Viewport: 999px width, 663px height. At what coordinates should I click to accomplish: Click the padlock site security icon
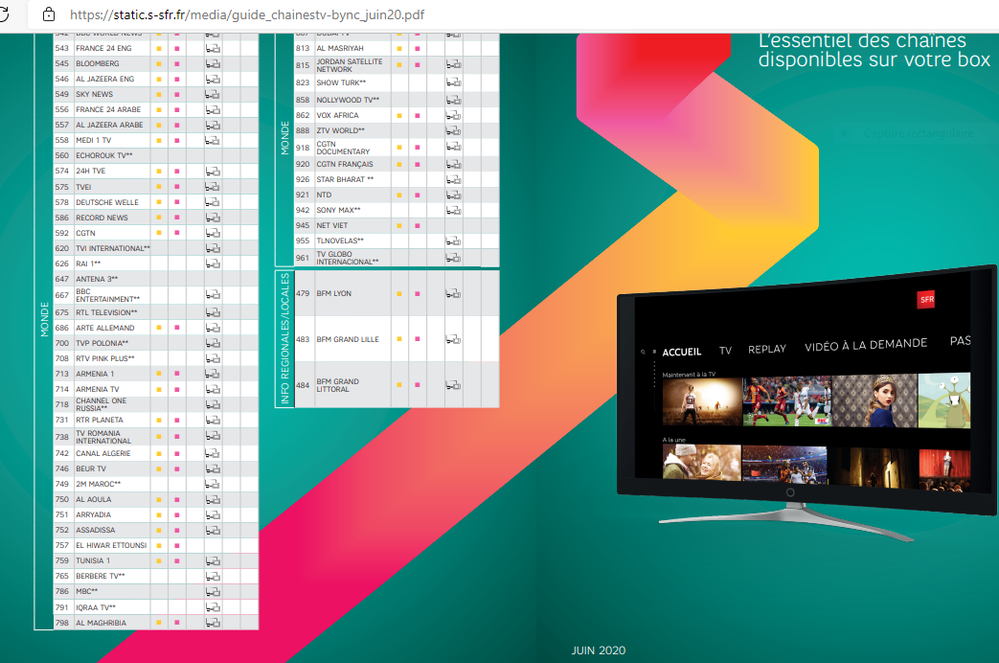[48, 15]
